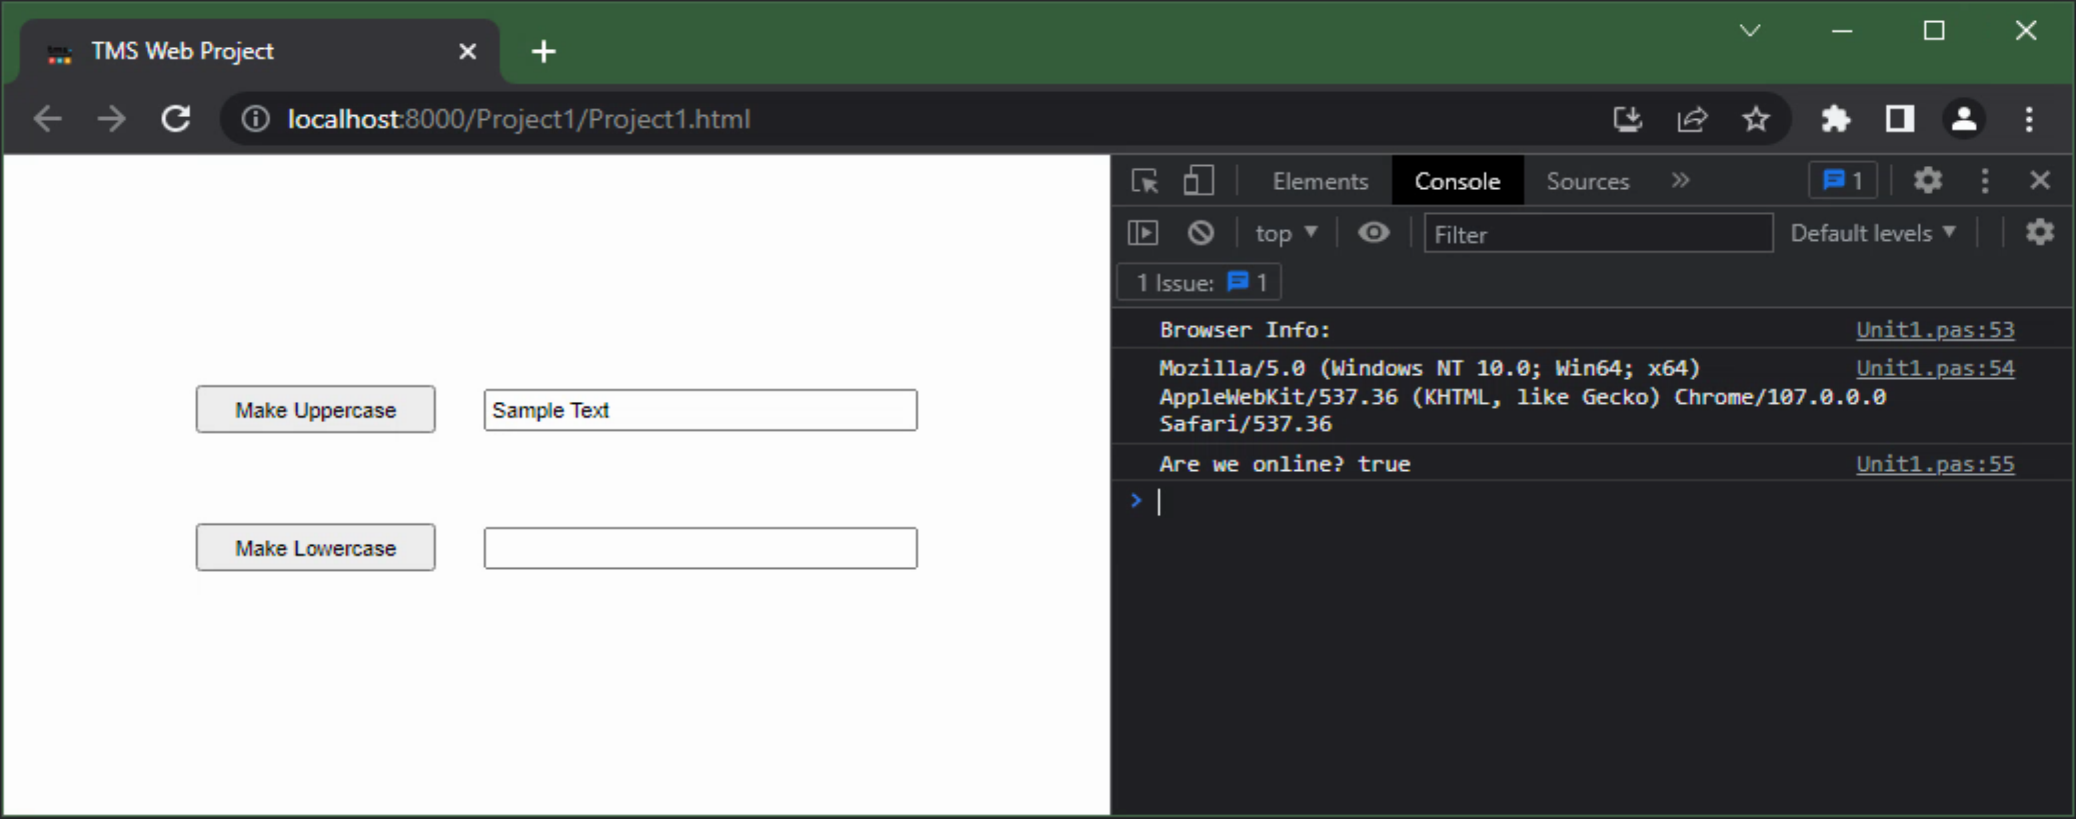Show more DevTools tabs

(x=1680, y=180)
